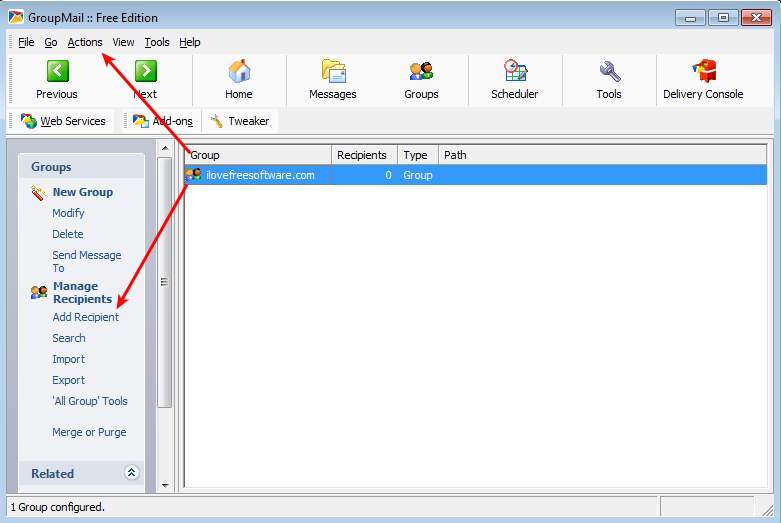Open the File menu

click(26, 42)
